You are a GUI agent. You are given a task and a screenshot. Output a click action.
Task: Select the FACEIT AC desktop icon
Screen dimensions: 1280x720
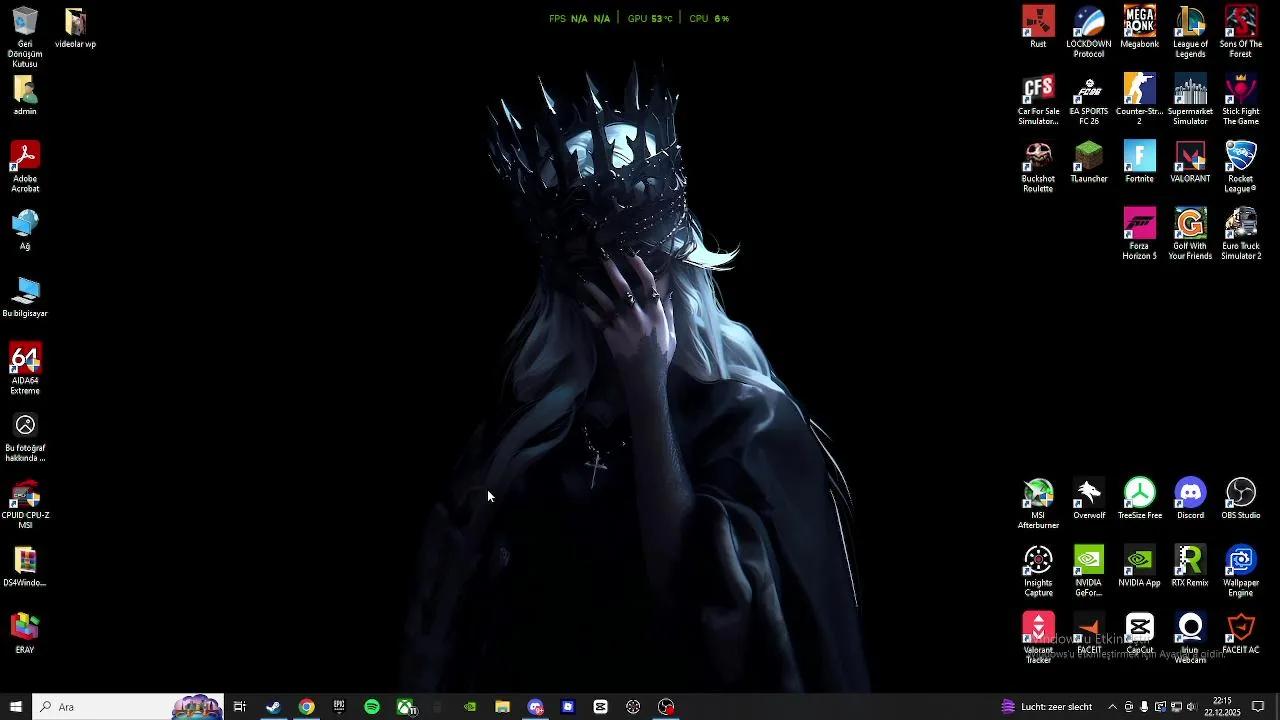point(1241,633)
